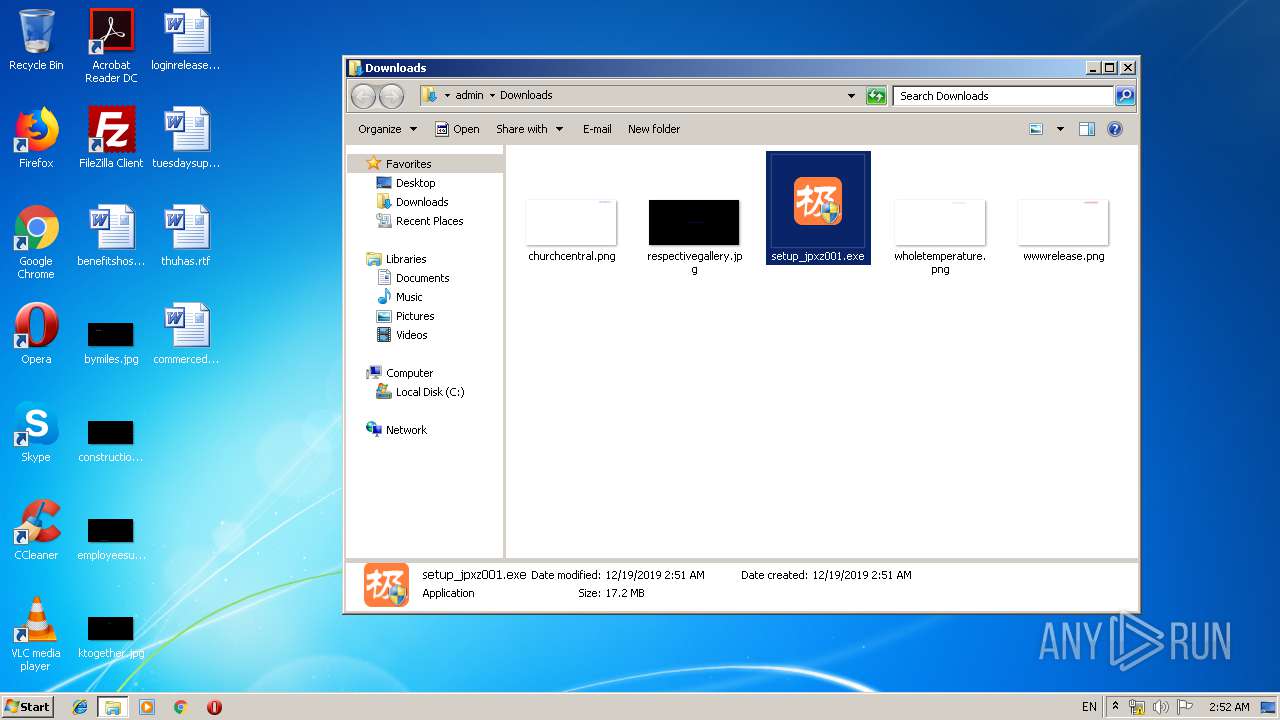
Task: Open the views options dropdown arrow
Action: (1060, 129)
